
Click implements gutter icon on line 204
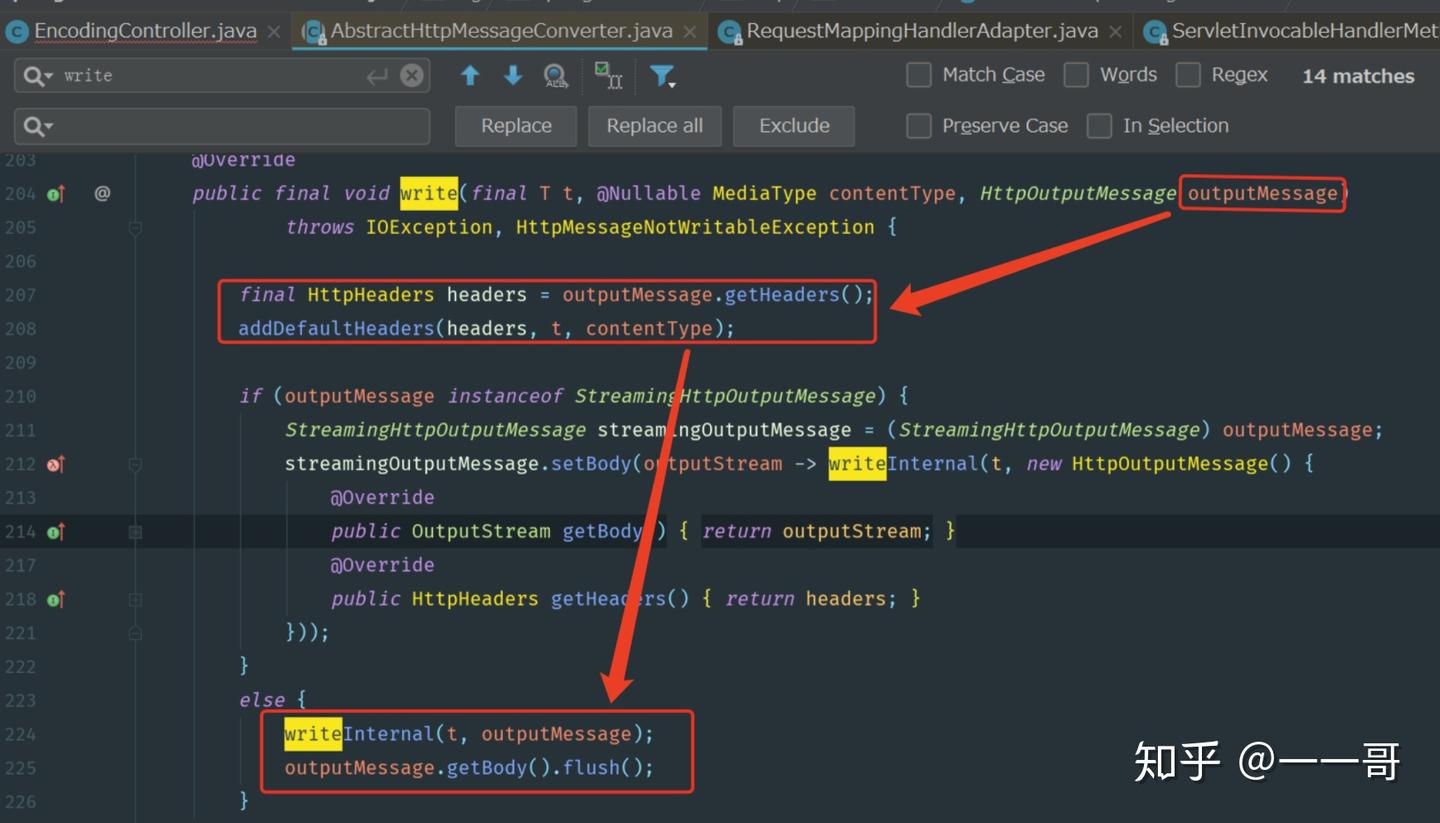coord(56,194)
